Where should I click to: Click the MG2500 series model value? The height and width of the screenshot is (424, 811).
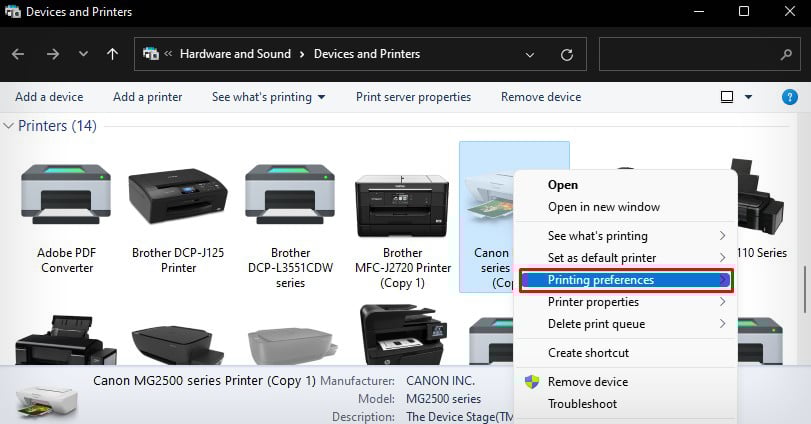(x=443, y=399)
